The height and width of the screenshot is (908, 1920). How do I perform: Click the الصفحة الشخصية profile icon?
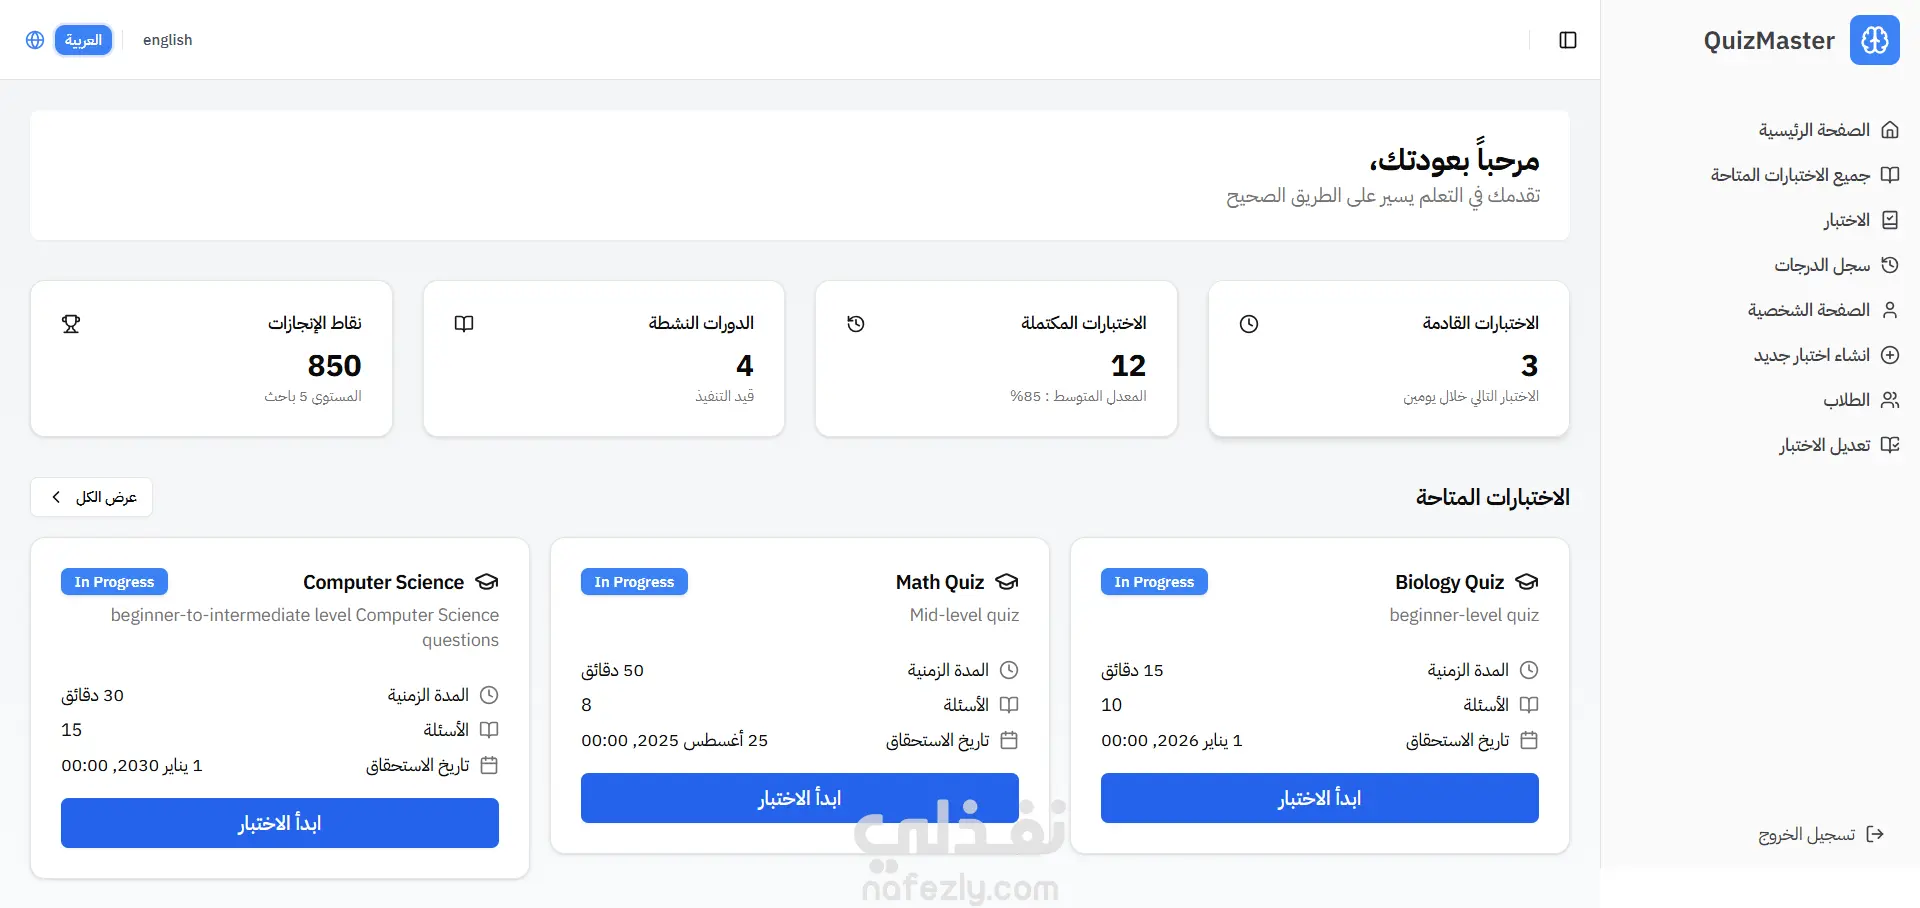1889,310
